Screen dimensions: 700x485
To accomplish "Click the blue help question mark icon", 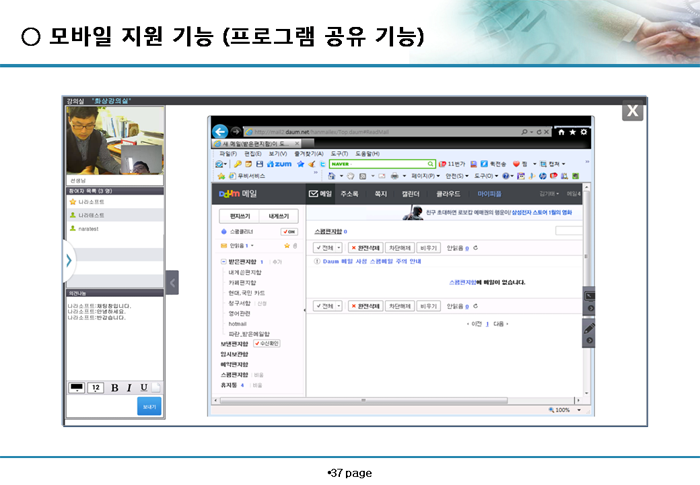I will (505, 176).
